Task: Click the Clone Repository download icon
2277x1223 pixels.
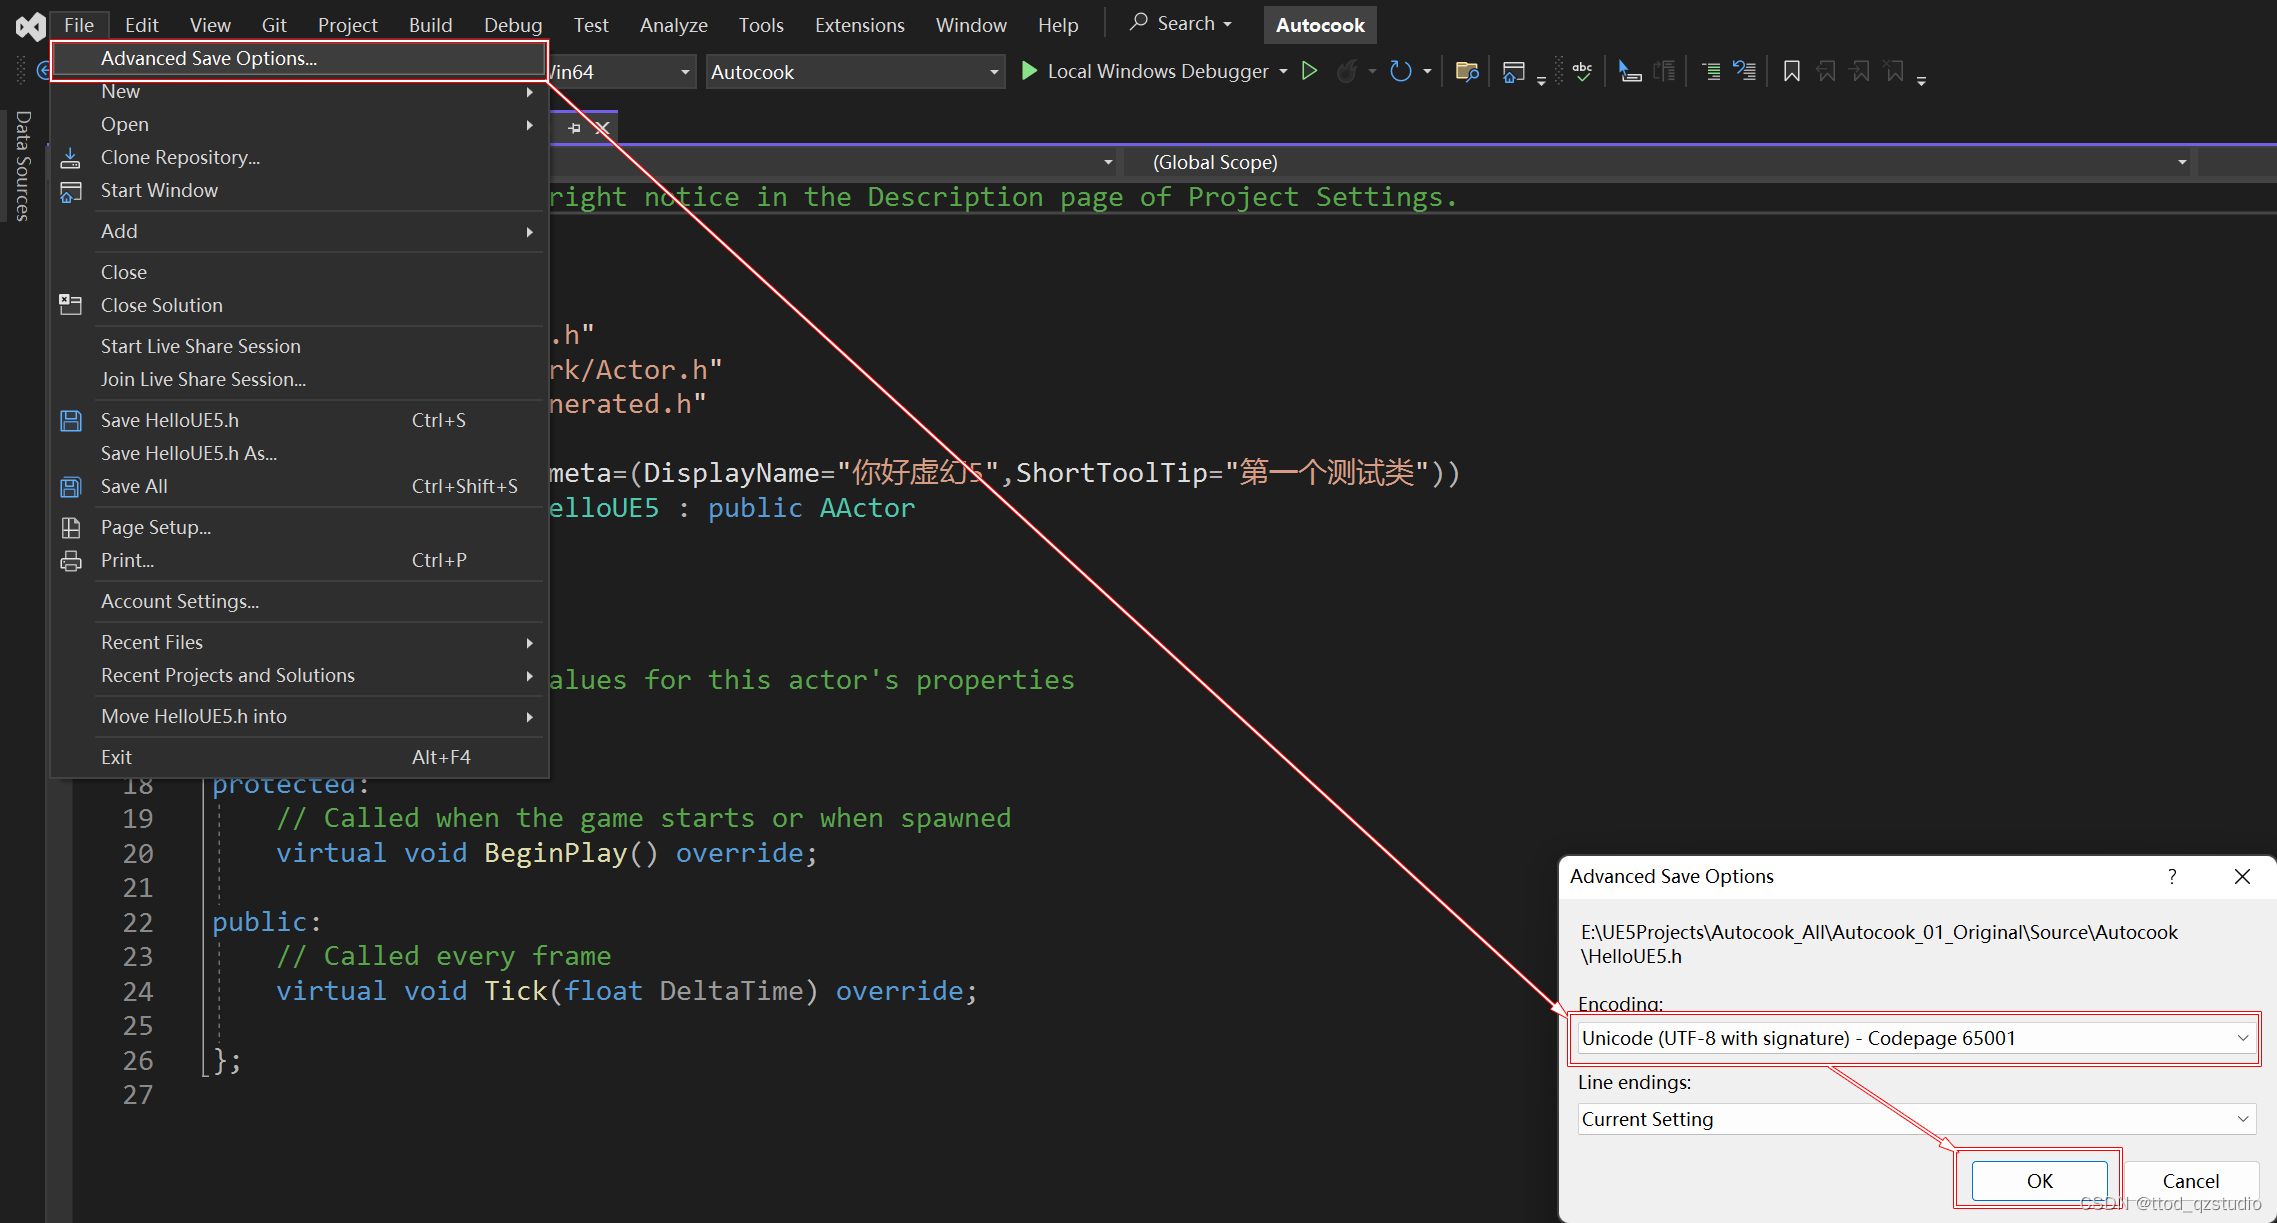Action: coord(71,158)
